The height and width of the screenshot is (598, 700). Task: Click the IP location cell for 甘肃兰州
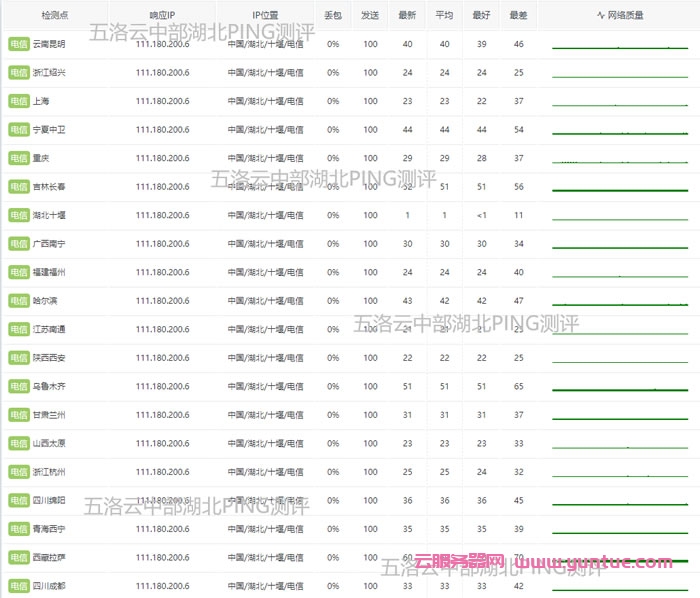point(265,415)
